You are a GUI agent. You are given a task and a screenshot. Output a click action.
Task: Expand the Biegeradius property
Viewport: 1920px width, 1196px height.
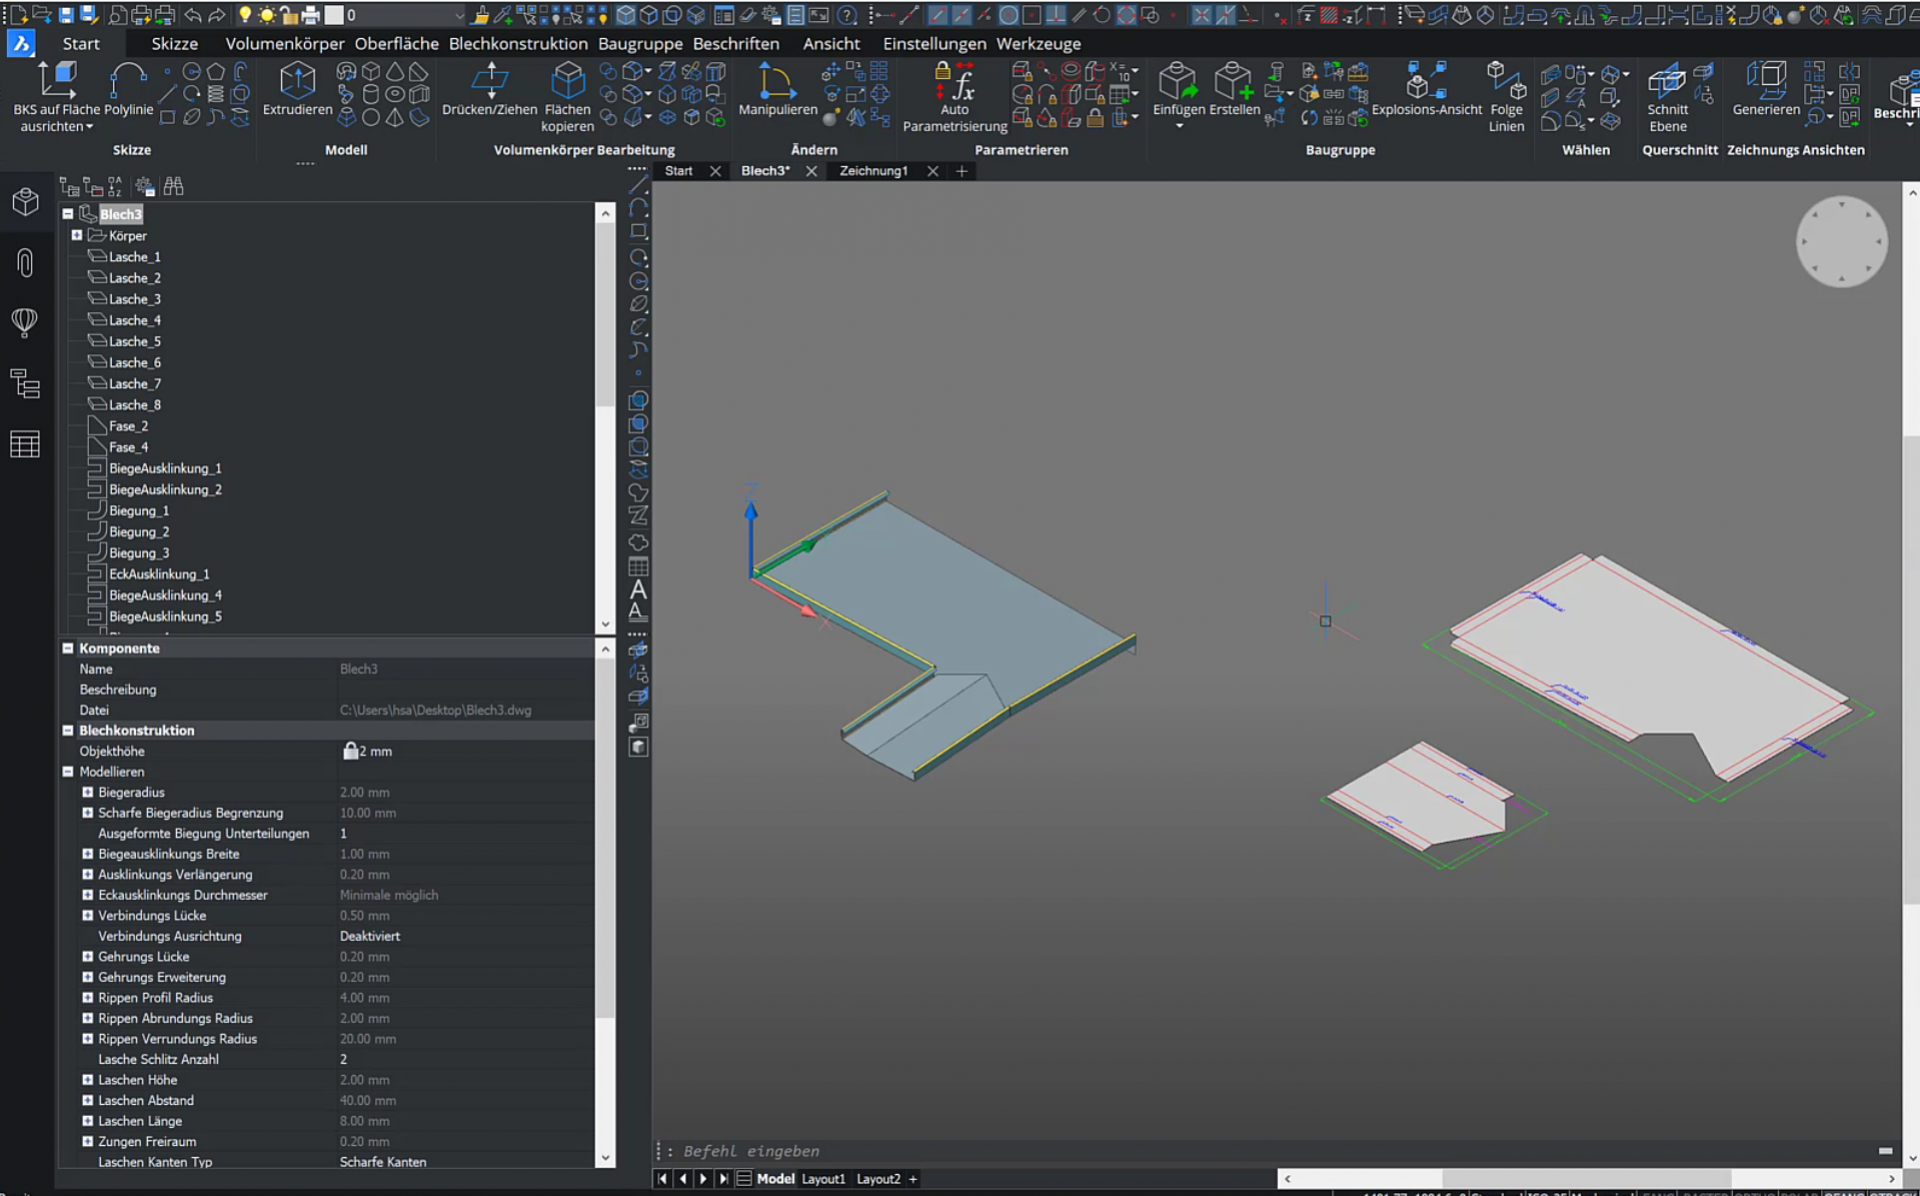(87, 792)
